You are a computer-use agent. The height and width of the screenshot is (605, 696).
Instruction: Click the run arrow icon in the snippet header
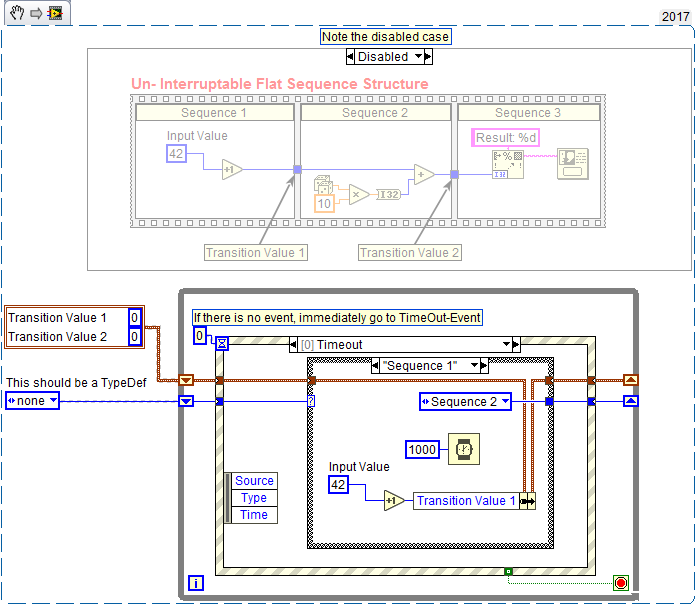pos(36,13)
